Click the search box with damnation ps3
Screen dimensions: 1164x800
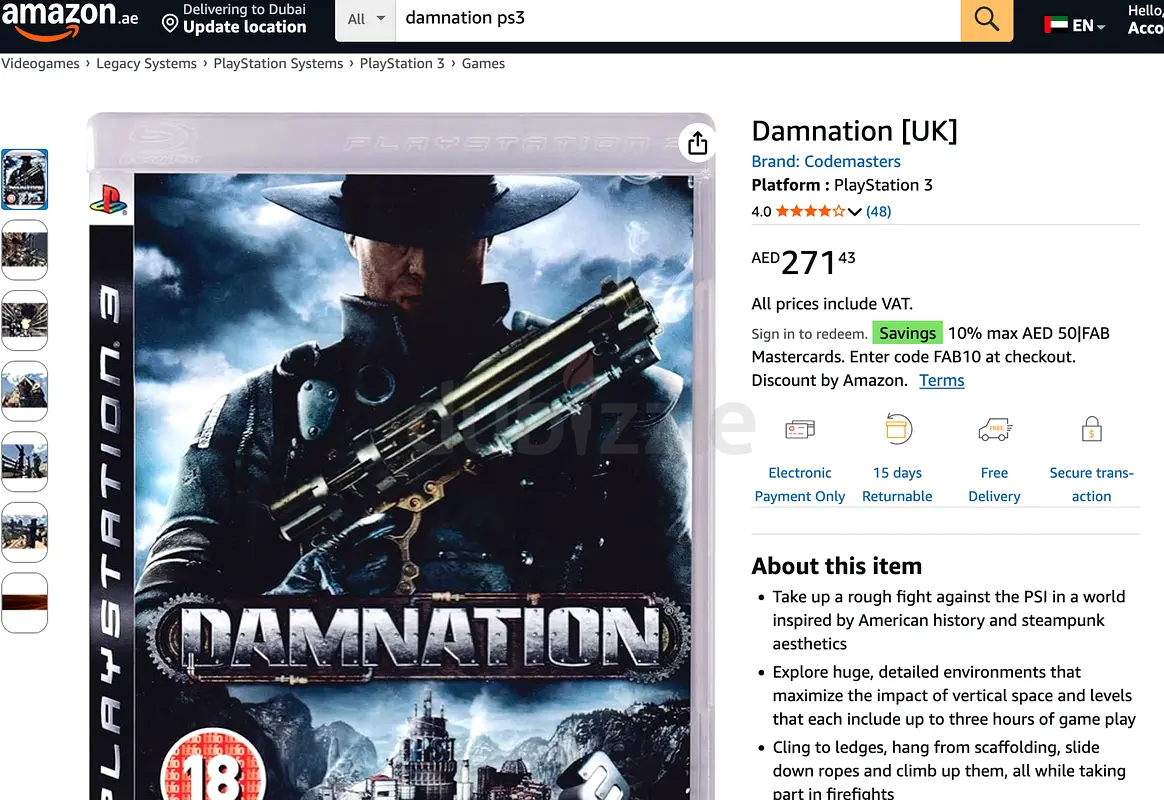[678, 19]
